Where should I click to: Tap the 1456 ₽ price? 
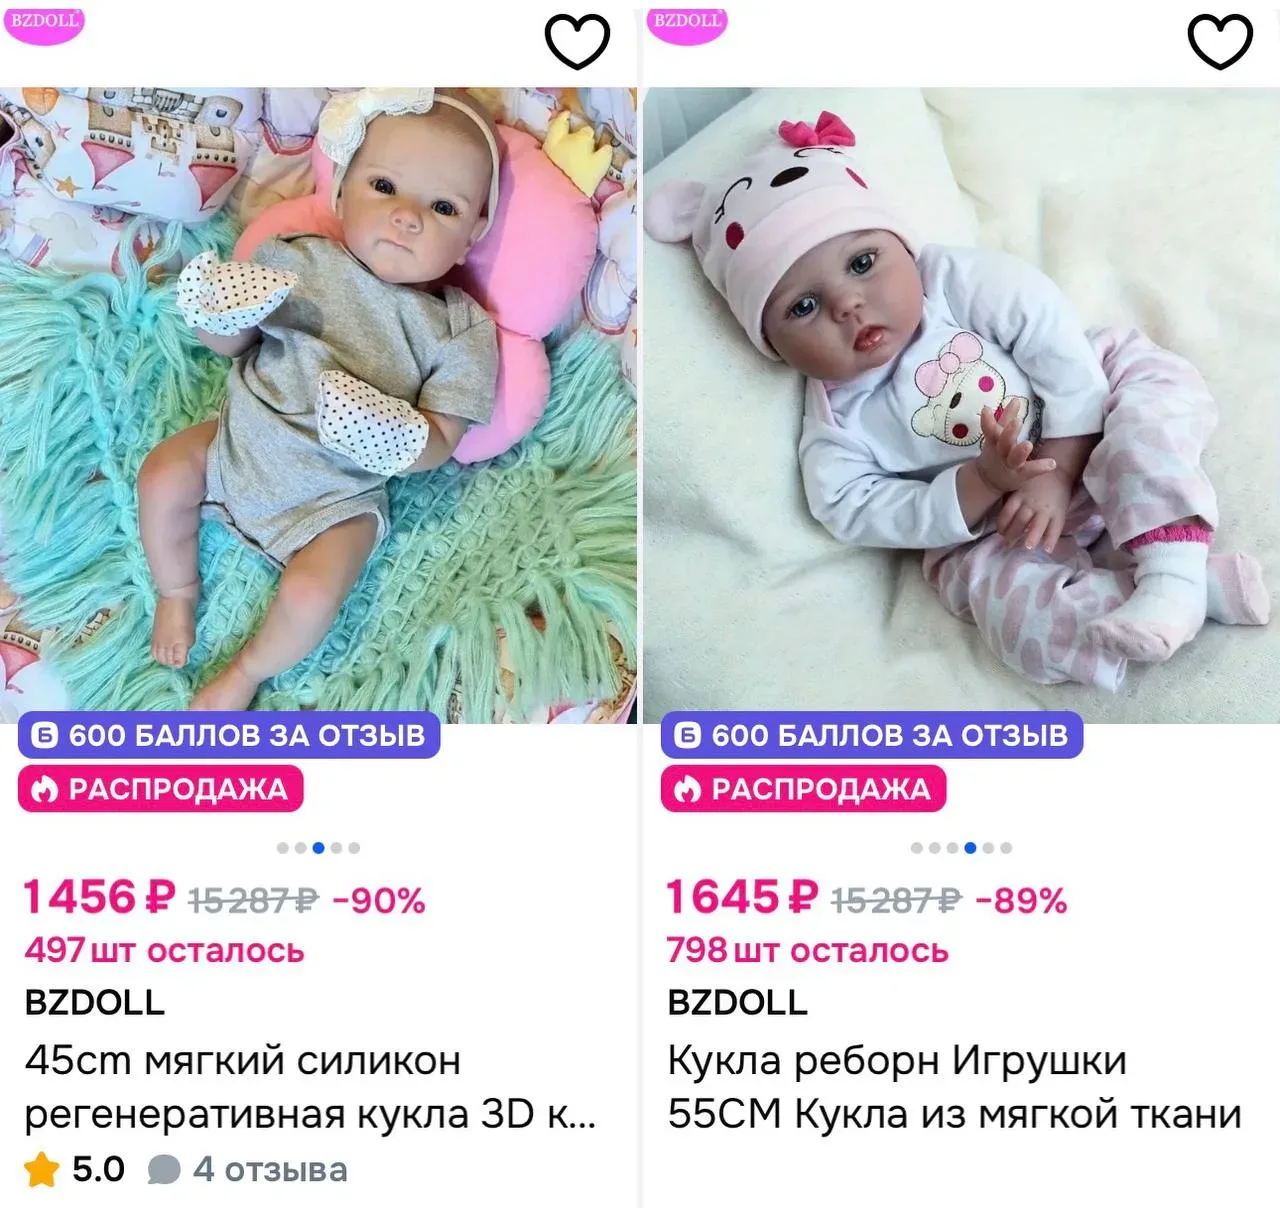tap(100, 897)
